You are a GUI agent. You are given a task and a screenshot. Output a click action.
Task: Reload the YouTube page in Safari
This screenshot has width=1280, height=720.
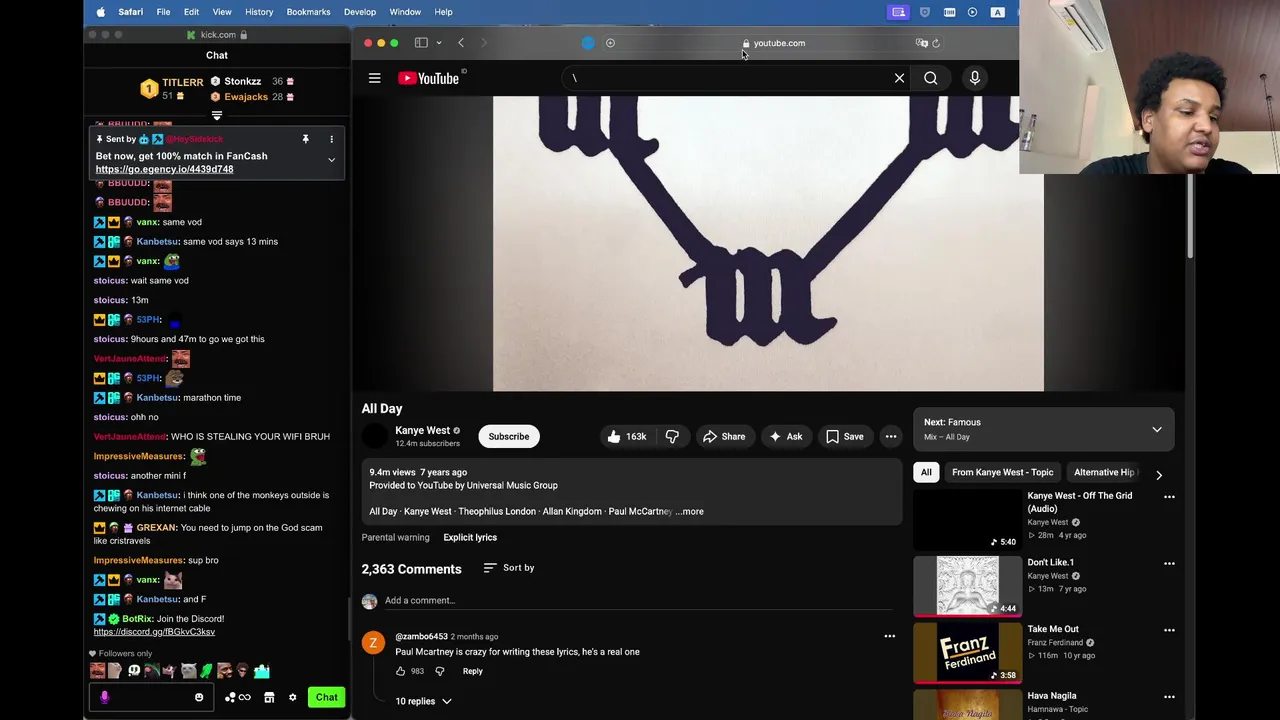click(936, 43)
